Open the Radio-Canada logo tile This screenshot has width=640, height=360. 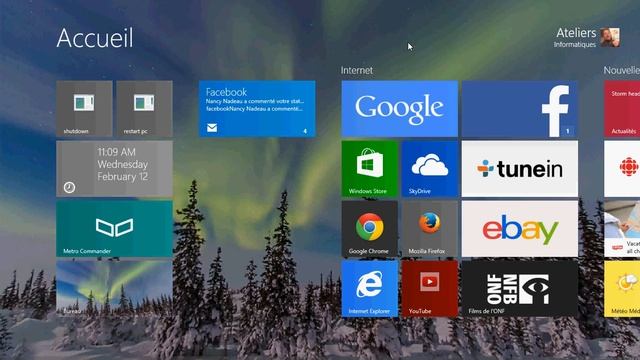coord(622,169)
